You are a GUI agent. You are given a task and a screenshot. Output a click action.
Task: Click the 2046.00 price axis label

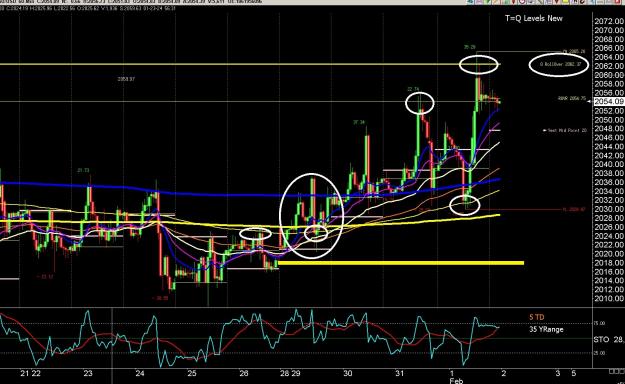tap(609, 138)
